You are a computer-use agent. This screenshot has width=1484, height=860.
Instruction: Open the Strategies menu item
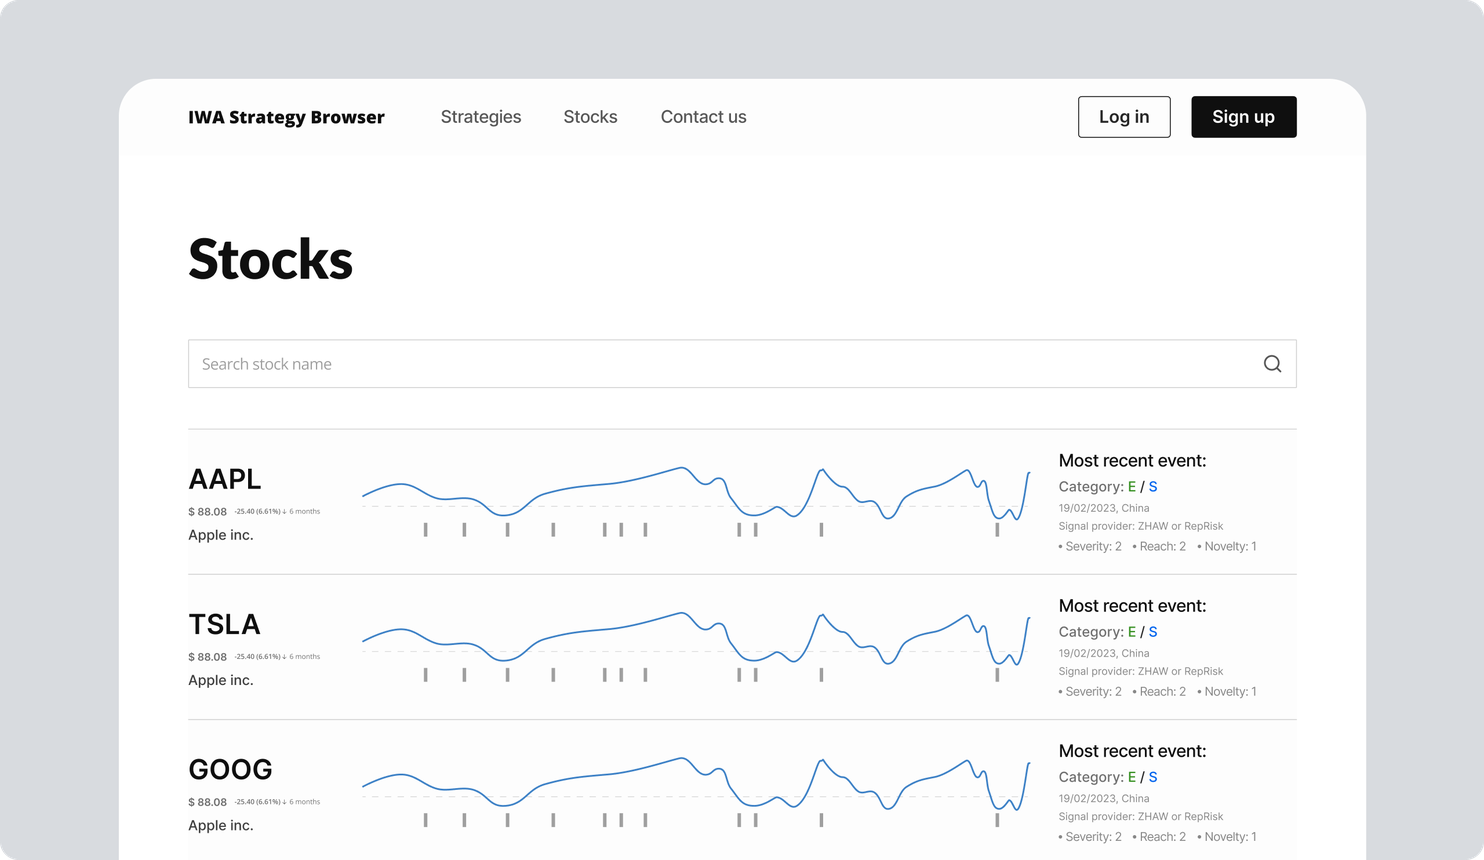481,117
